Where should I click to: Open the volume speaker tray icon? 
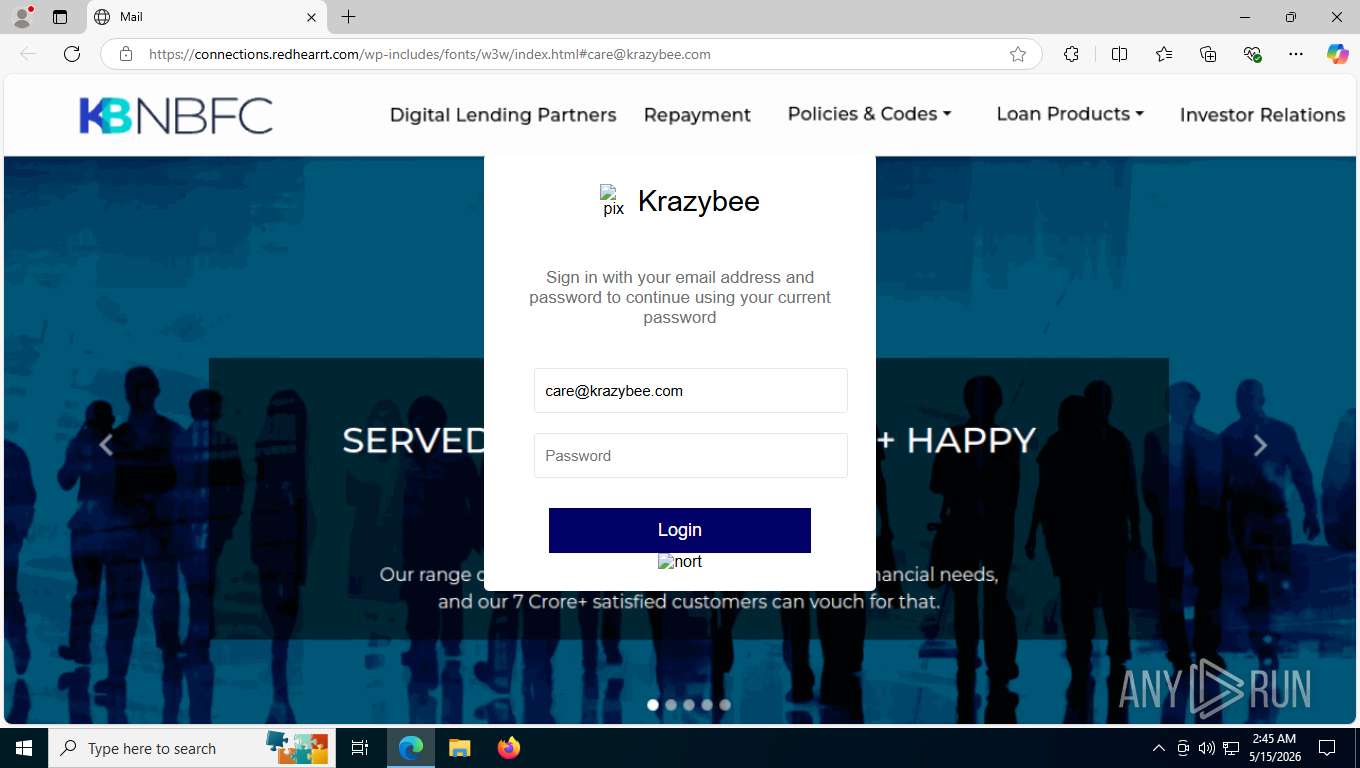[1207, 748]
